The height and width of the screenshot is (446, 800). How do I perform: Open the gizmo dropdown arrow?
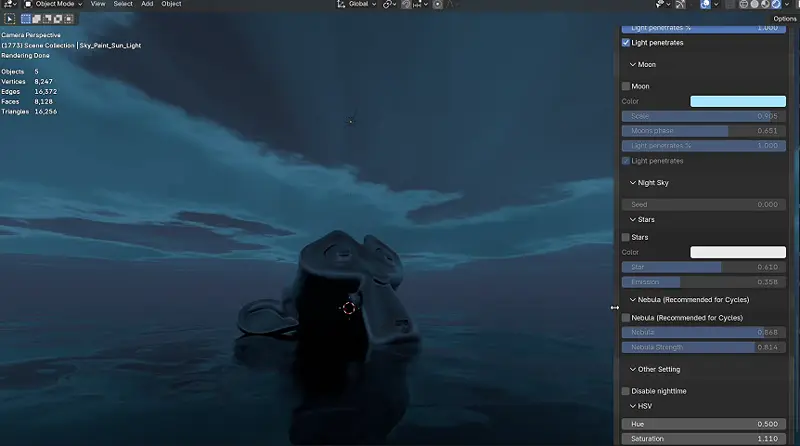[690, 4]
